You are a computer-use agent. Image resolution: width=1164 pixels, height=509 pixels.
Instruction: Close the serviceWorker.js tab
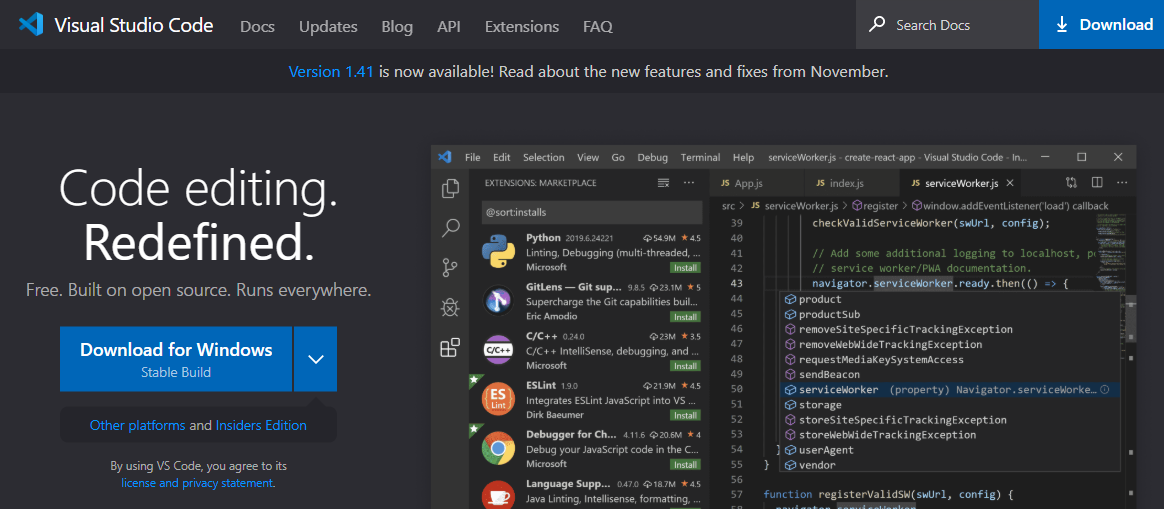tap(1010, 184)
